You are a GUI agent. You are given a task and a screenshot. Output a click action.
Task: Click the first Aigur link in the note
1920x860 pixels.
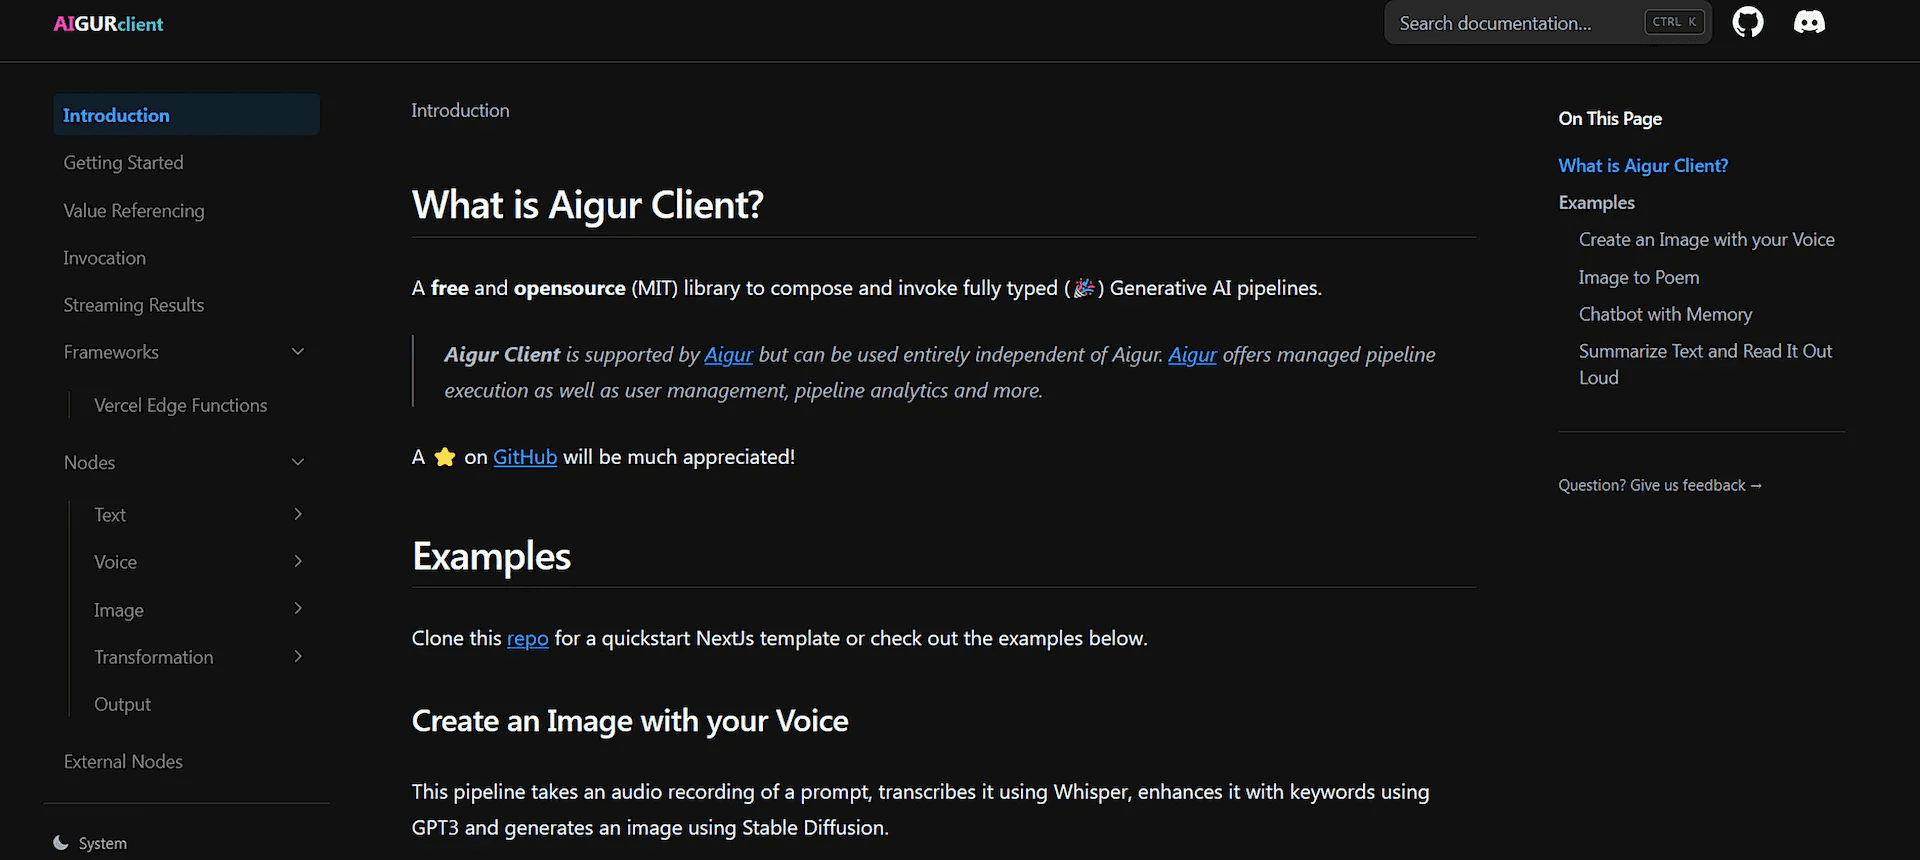(x=728, y=355)
